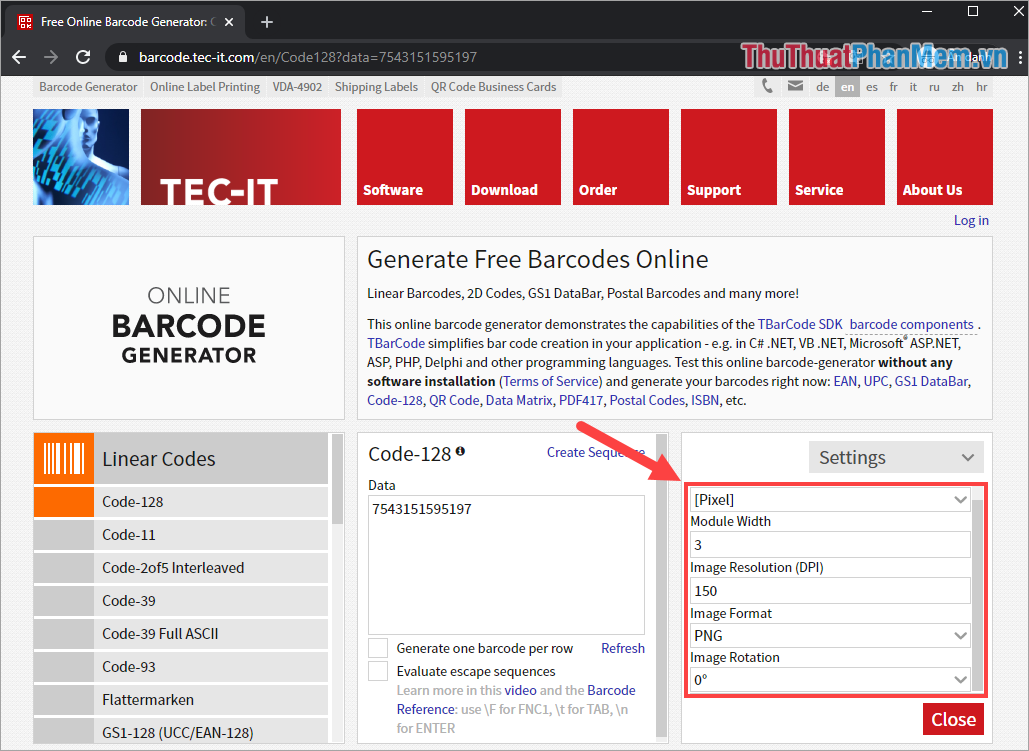Collapse the Settings panel header
This screenshot has height=751, width=1029.
tap(895, 457)
